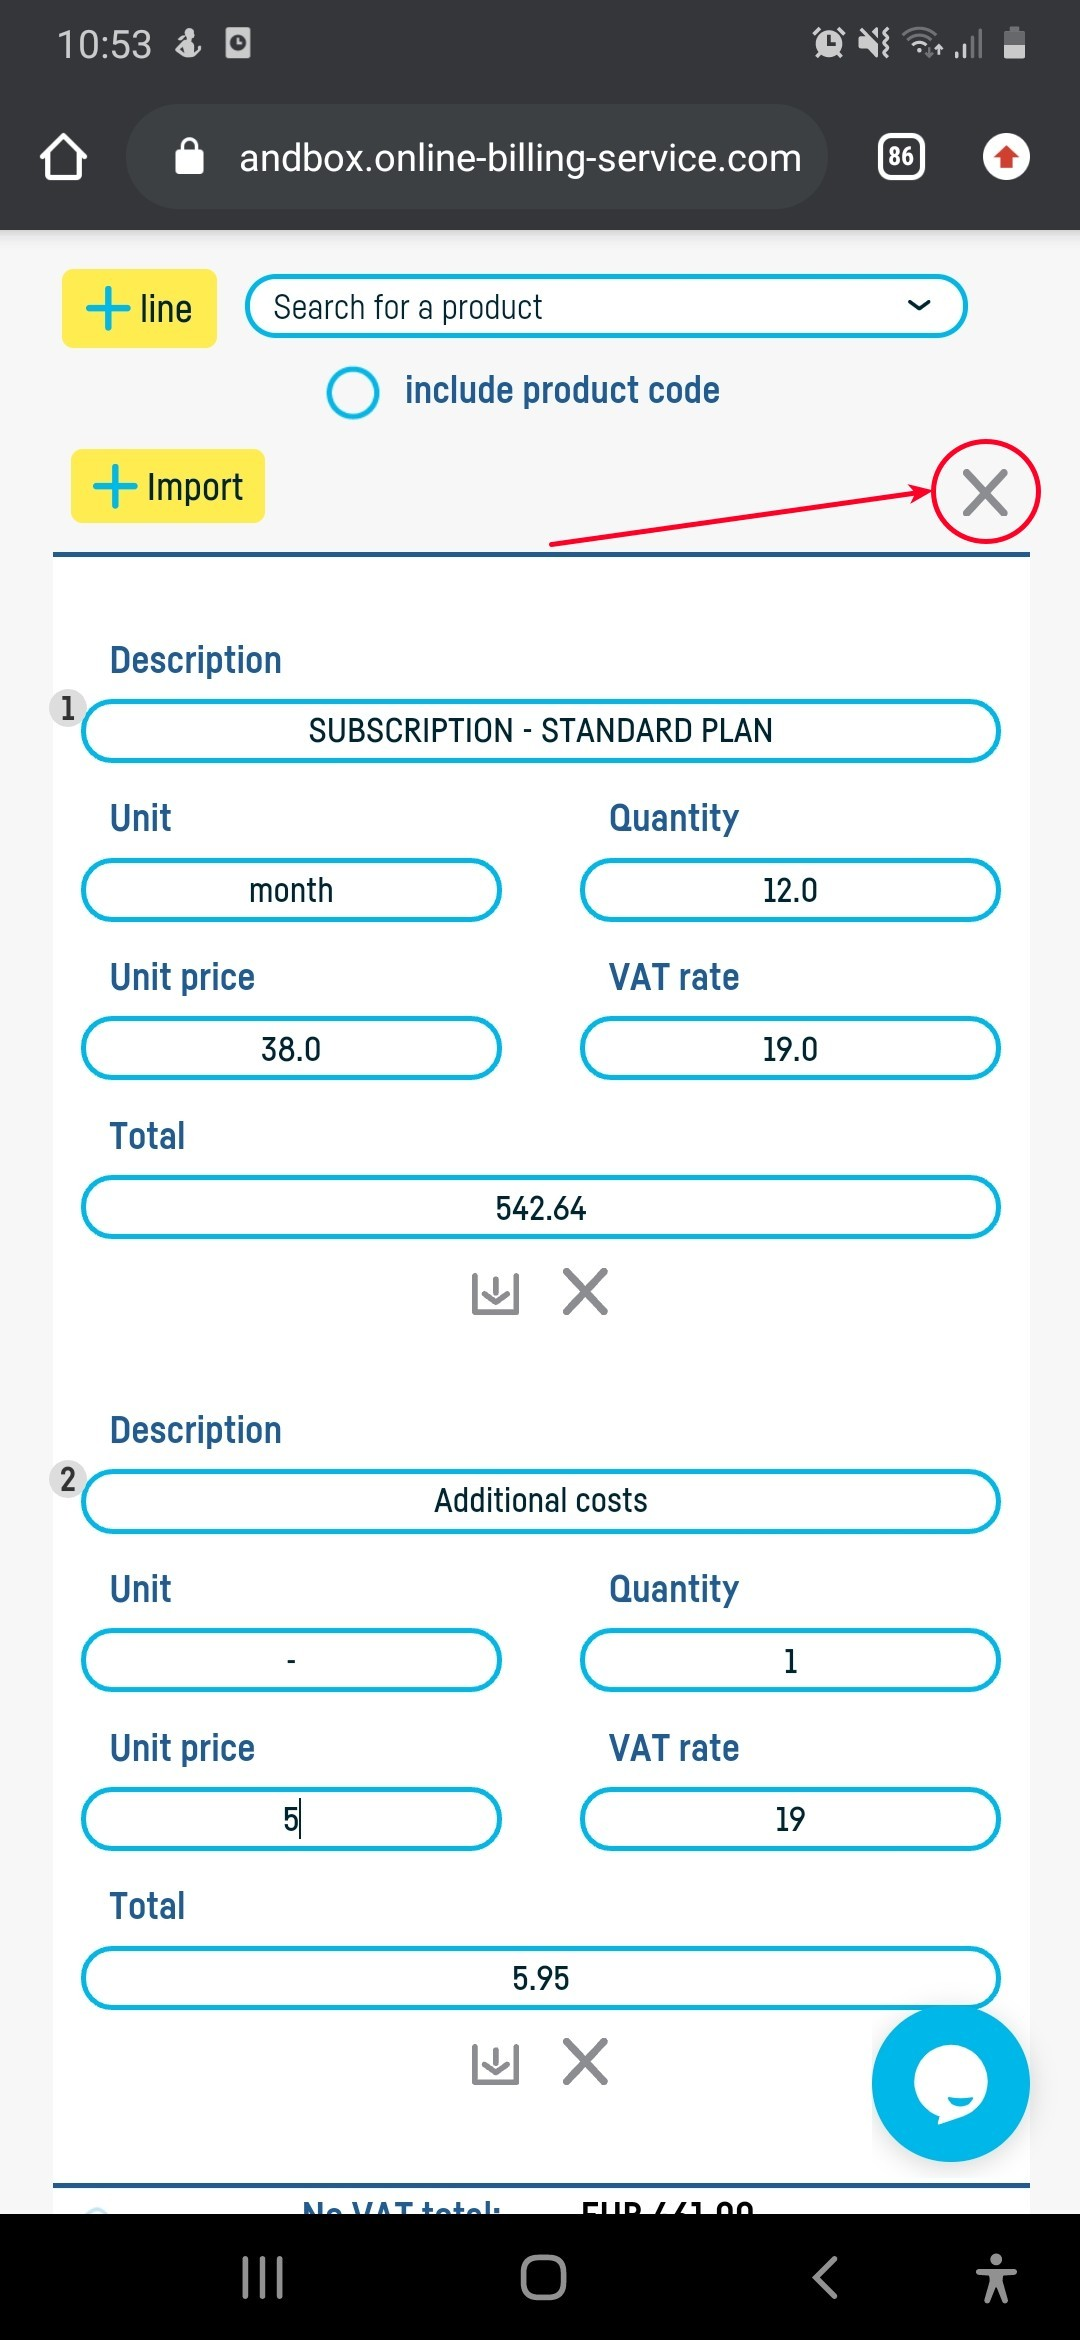Click the Unit field containing month

291,890
